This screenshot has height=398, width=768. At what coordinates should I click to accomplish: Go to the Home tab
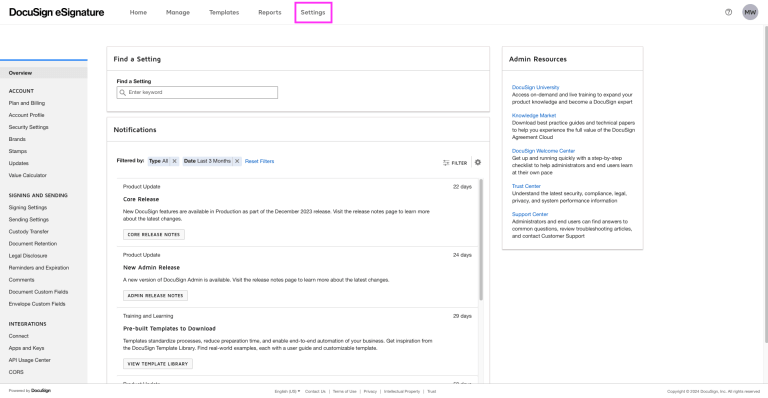coord(138,12)
